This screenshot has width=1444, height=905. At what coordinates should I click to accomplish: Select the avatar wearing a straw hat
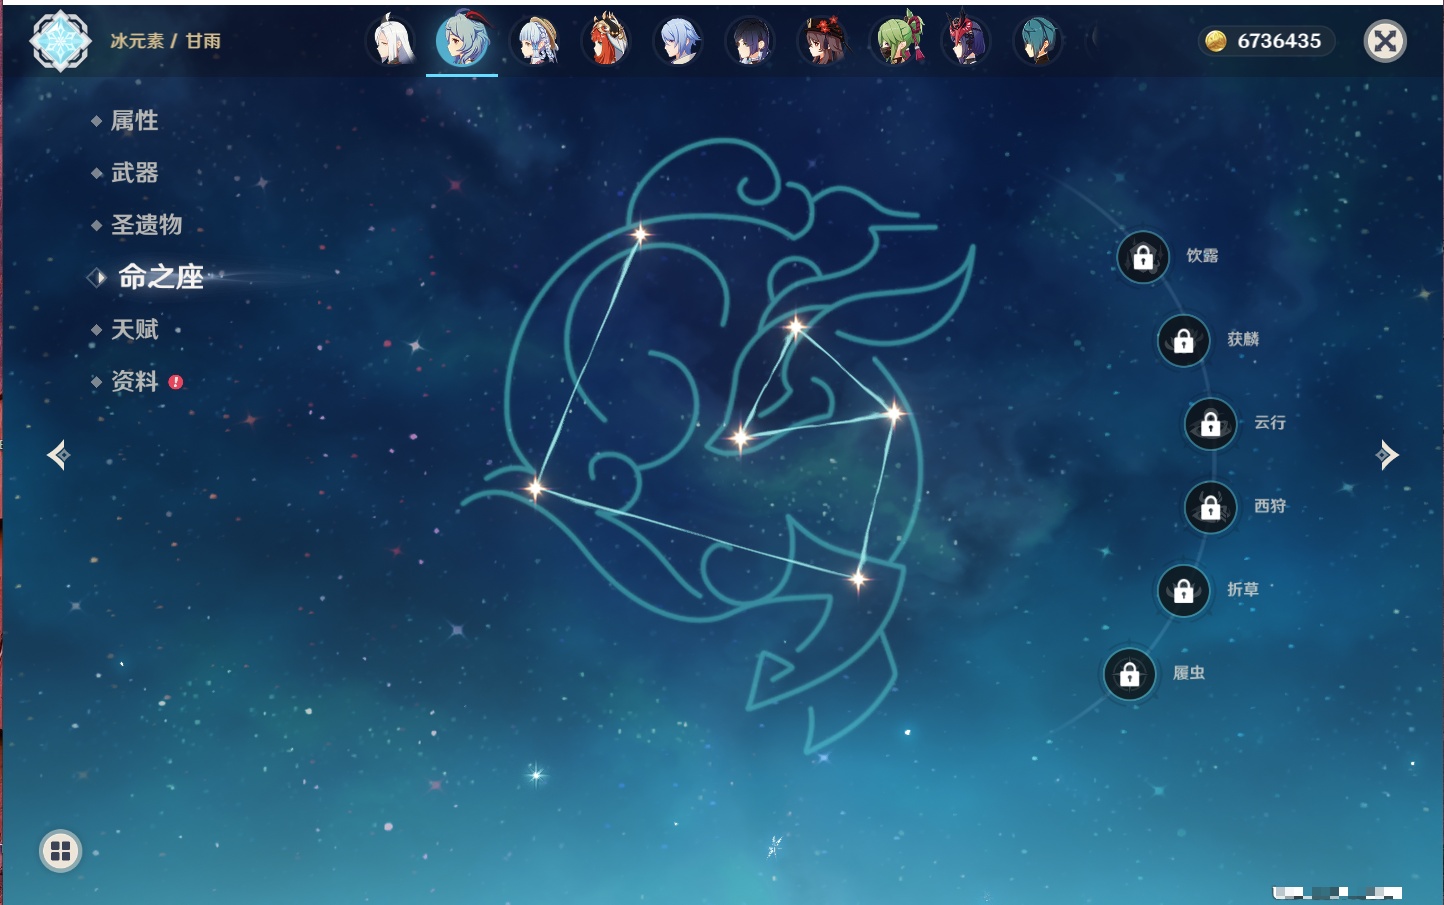536,41
